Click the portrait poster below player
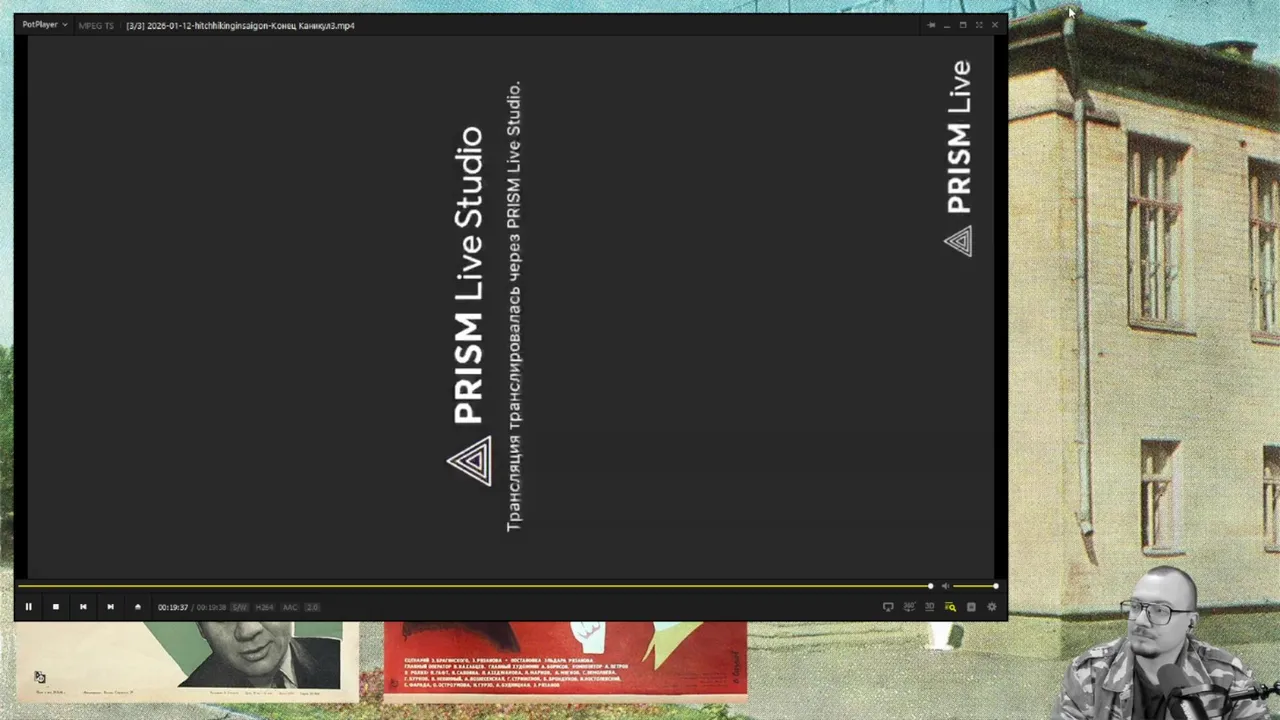 tap(188, 660)
